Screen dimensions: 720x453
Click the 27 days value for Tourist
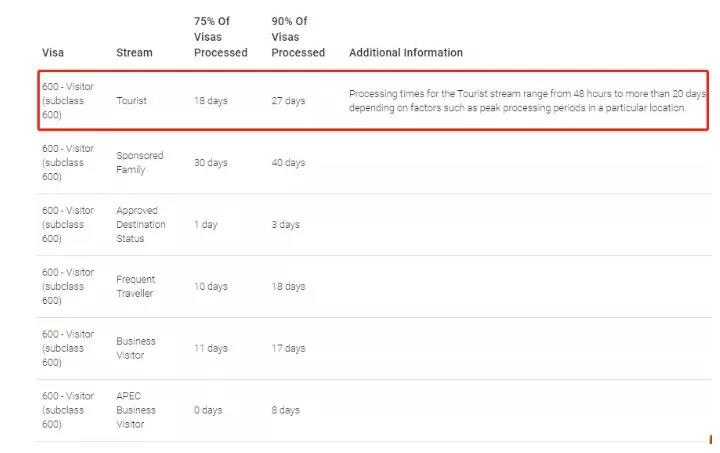(288, 101)
